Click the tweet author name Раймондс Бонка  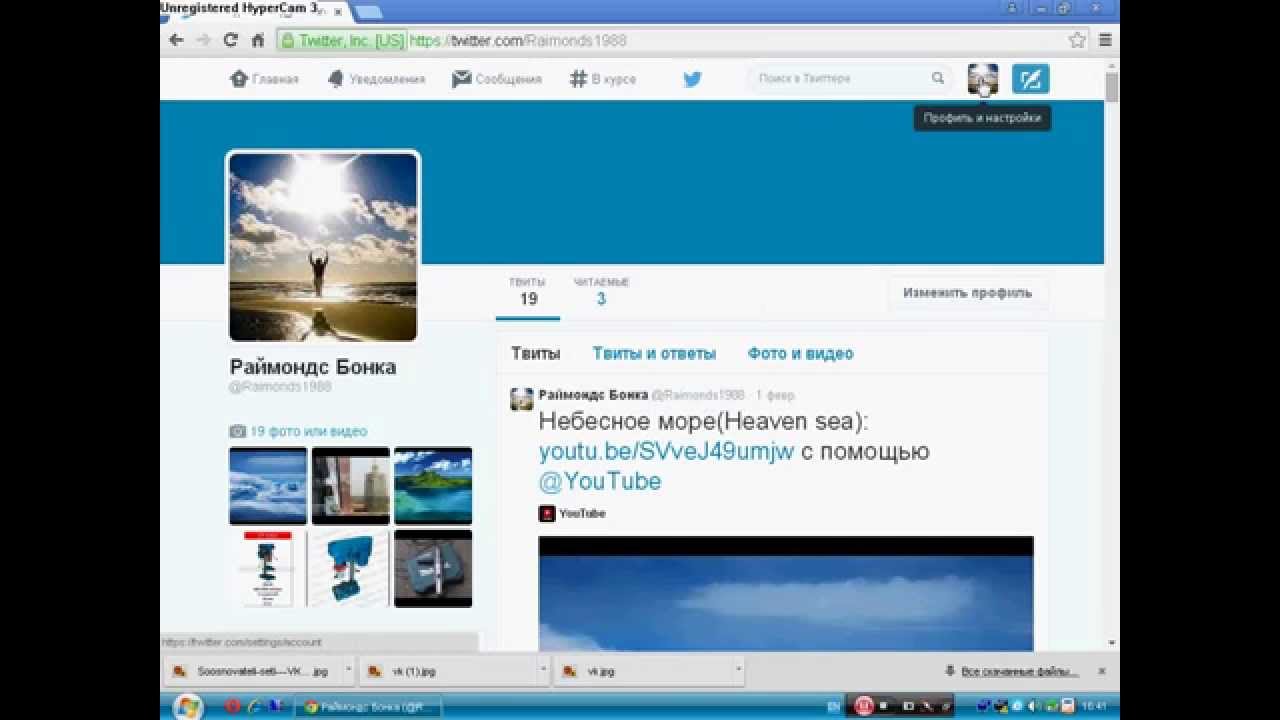click(x=593, y=395)
